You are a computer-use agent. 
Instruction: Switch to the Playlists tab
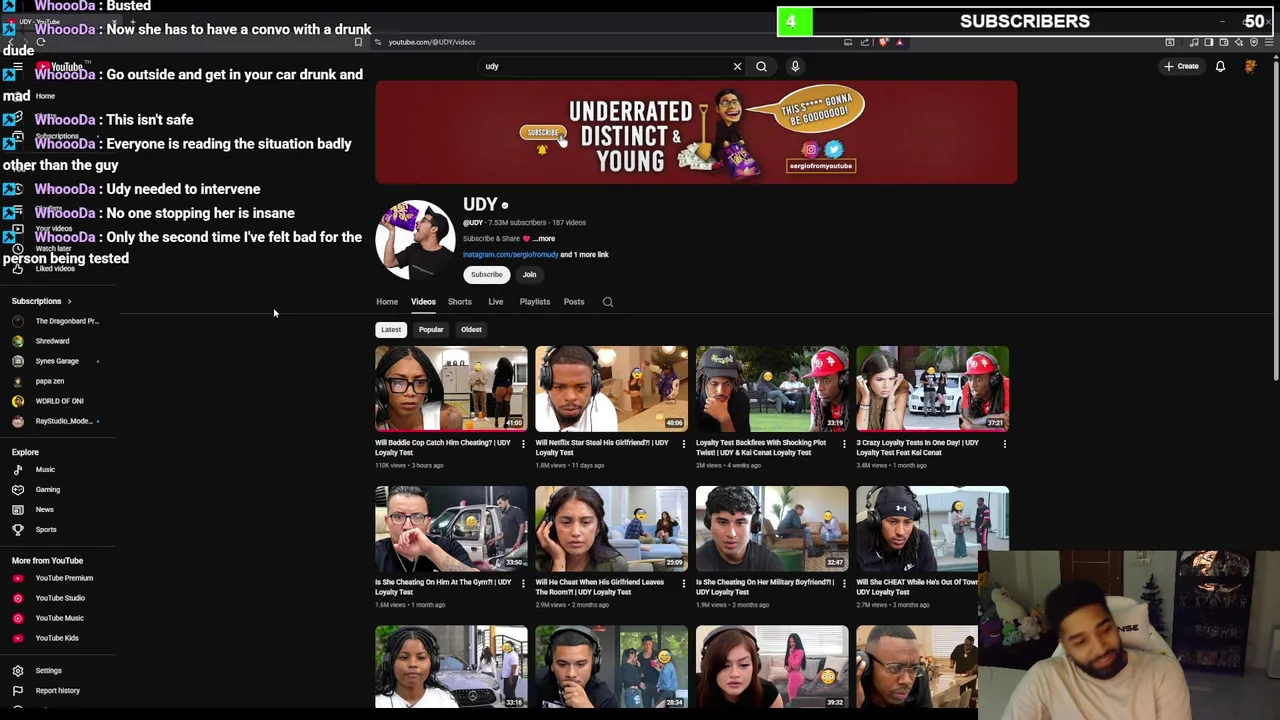[x=535, y=302]
